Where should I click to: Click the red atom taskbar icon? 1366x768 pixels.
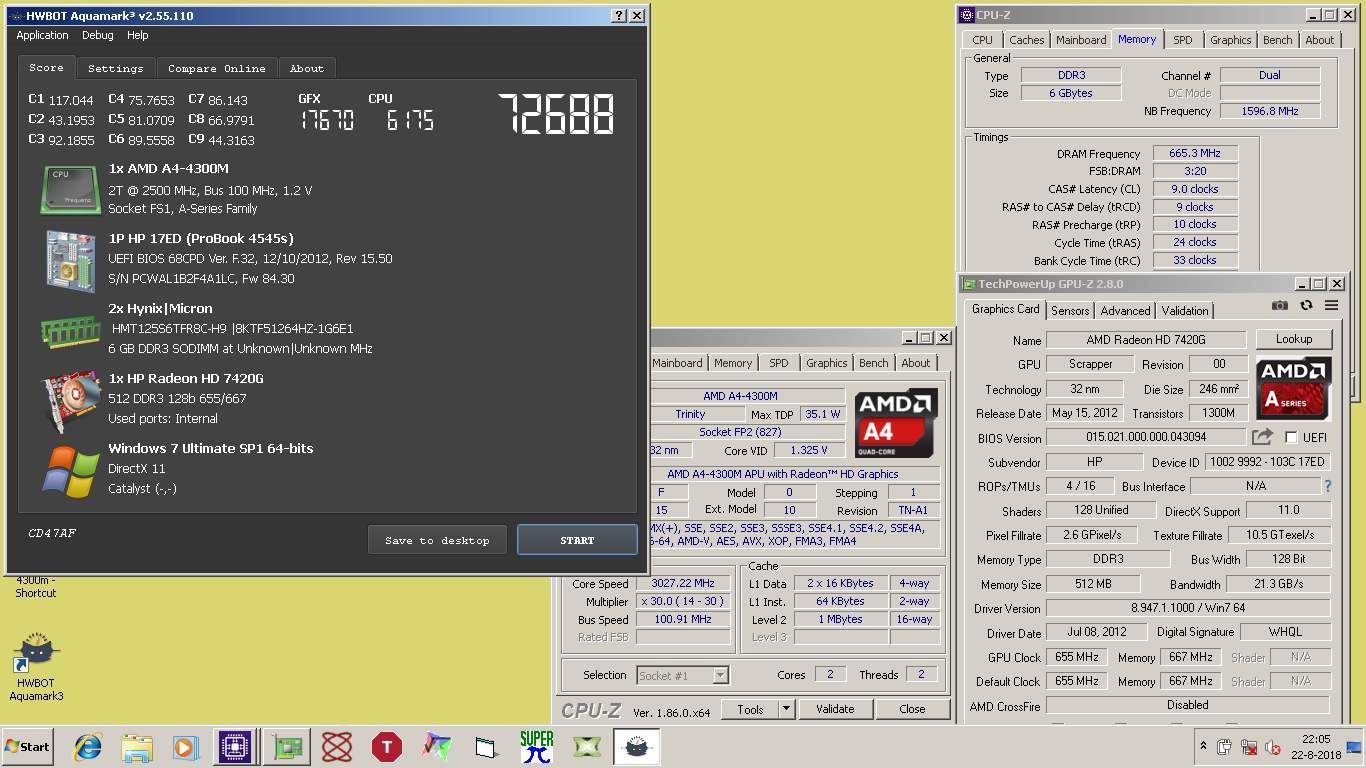click(x=337, y=746)
